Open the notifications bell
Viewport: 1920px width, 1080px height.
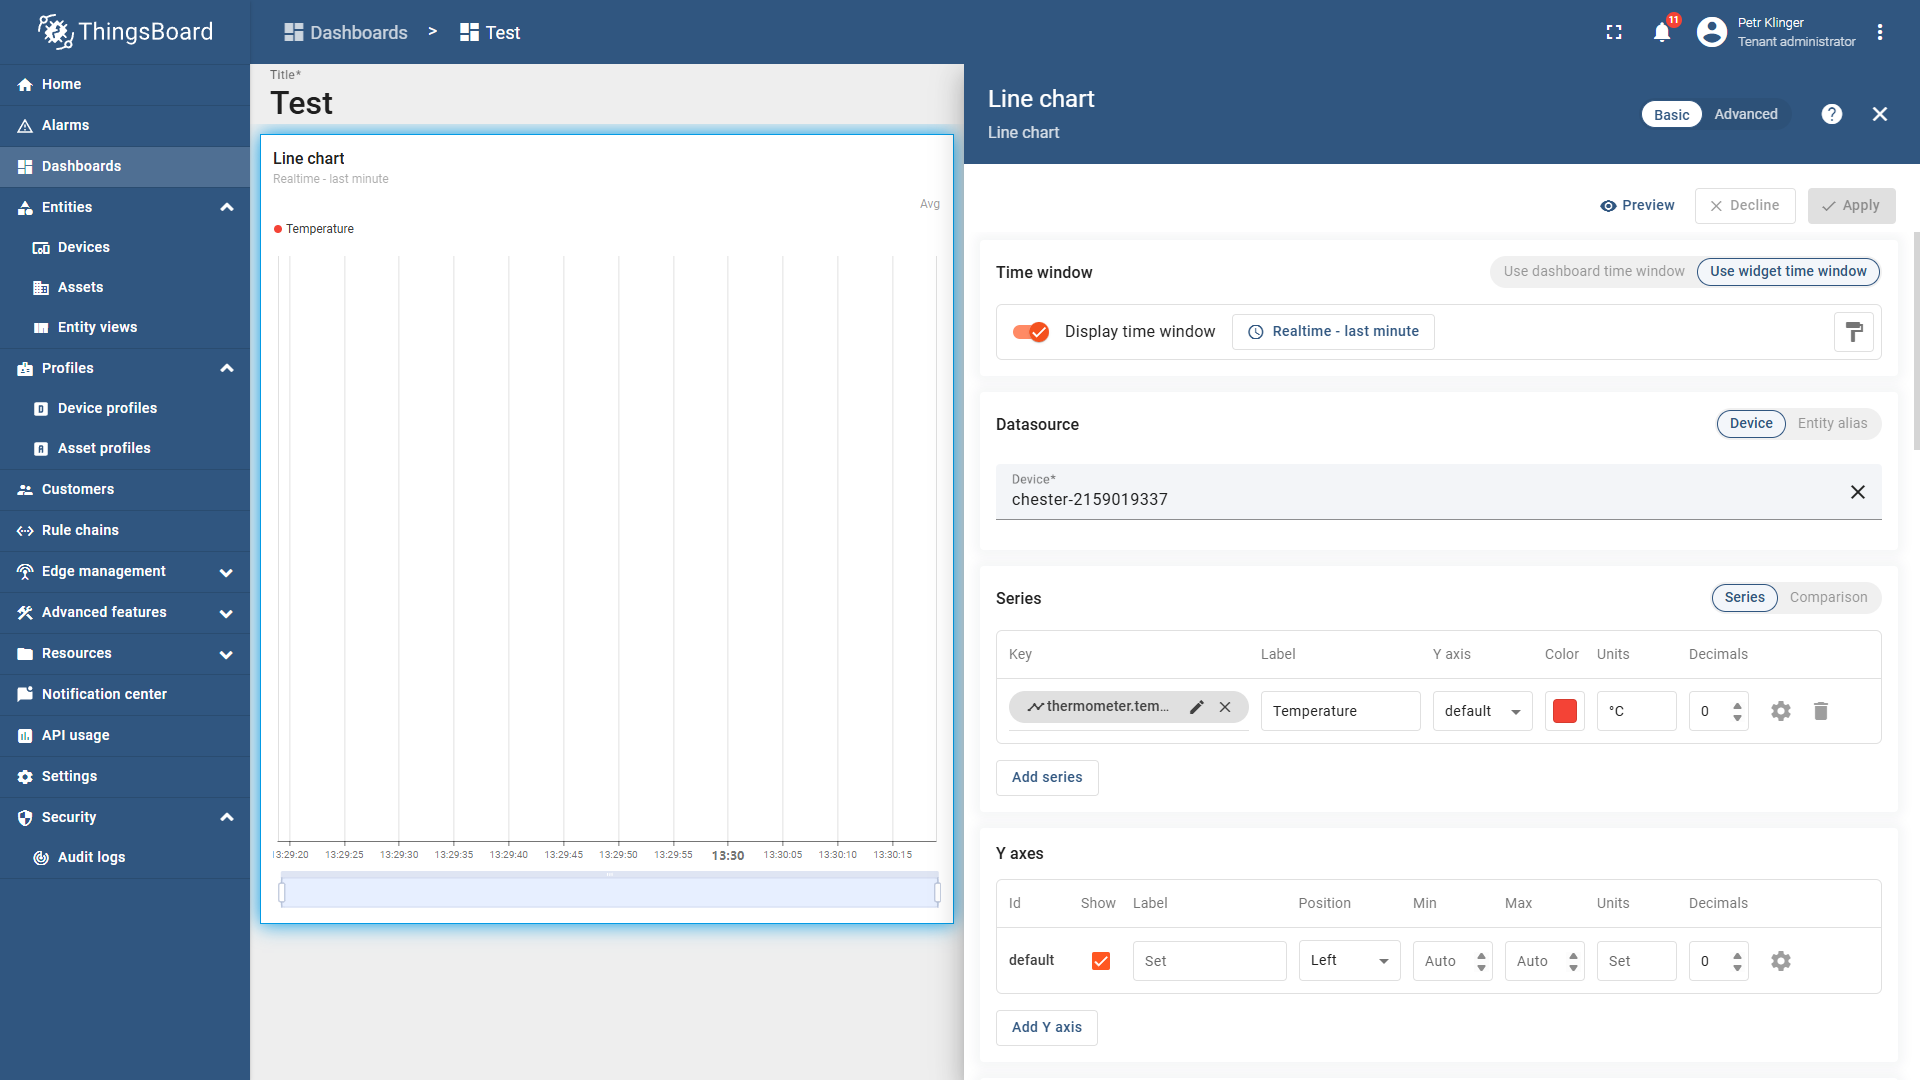(x=1661, y=32)
